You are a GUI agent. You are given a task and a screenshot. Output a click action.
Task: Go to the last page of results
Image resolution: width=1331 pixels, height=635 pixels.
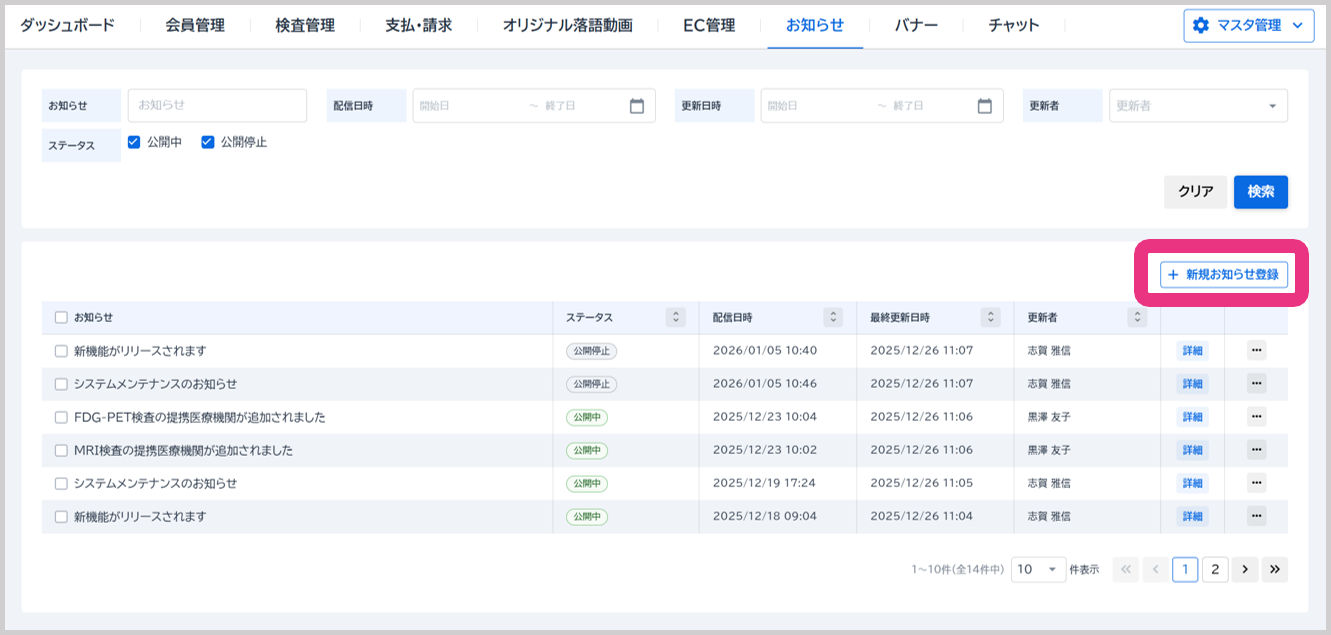click(1275, 569)
